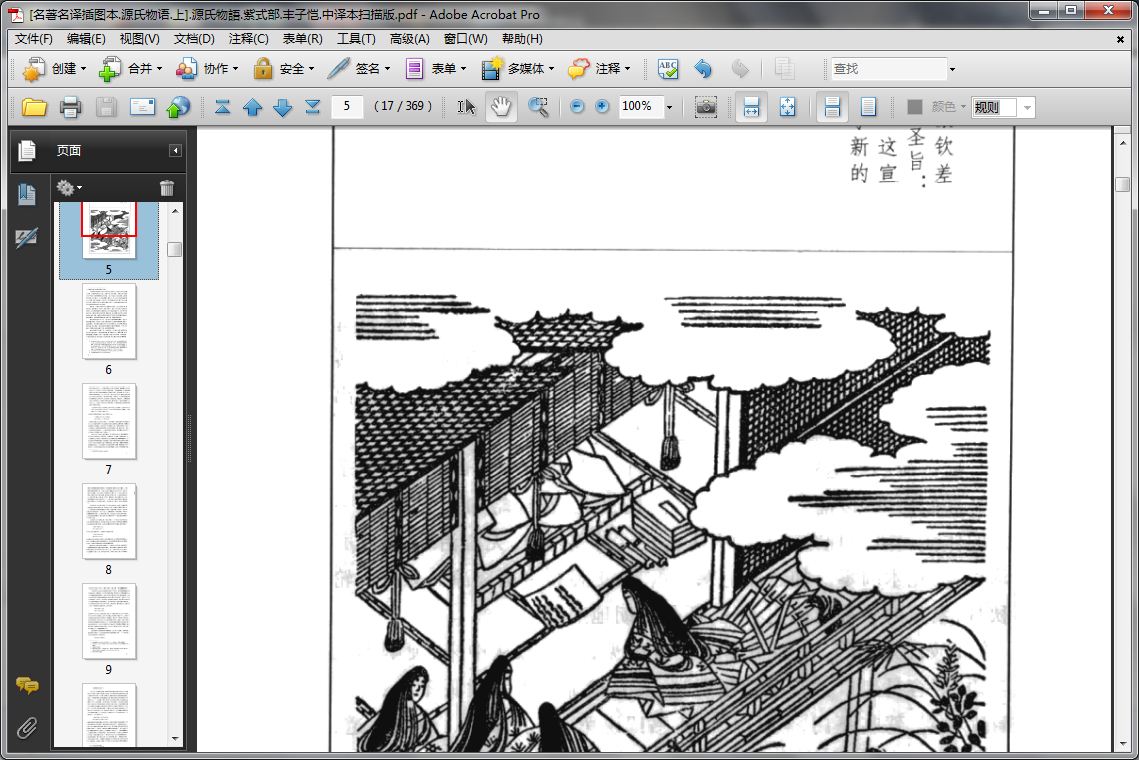Open the Comments panel icon
The image size is (1139, 760).
[x=27, y=684]
